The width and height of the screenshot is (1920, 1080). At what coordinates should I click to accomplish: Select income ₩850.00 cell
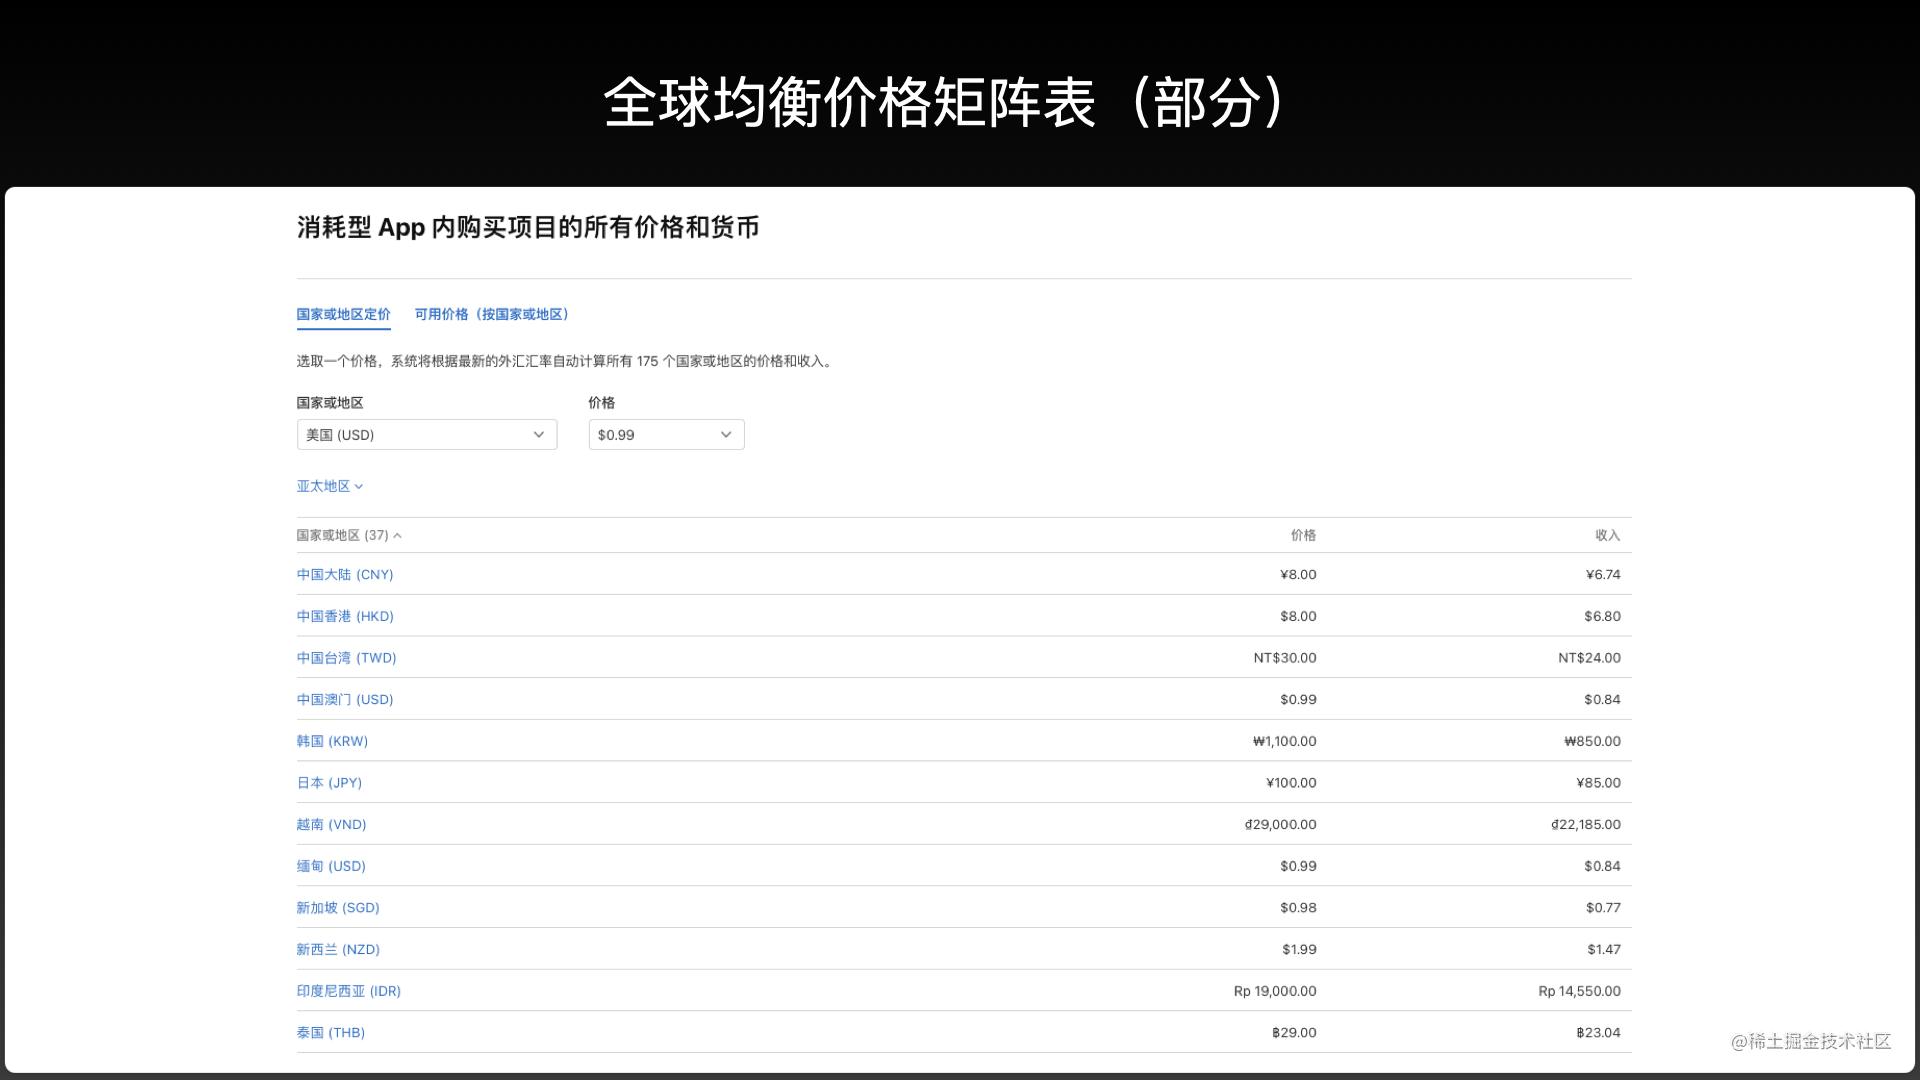[x=1592, y=741]
